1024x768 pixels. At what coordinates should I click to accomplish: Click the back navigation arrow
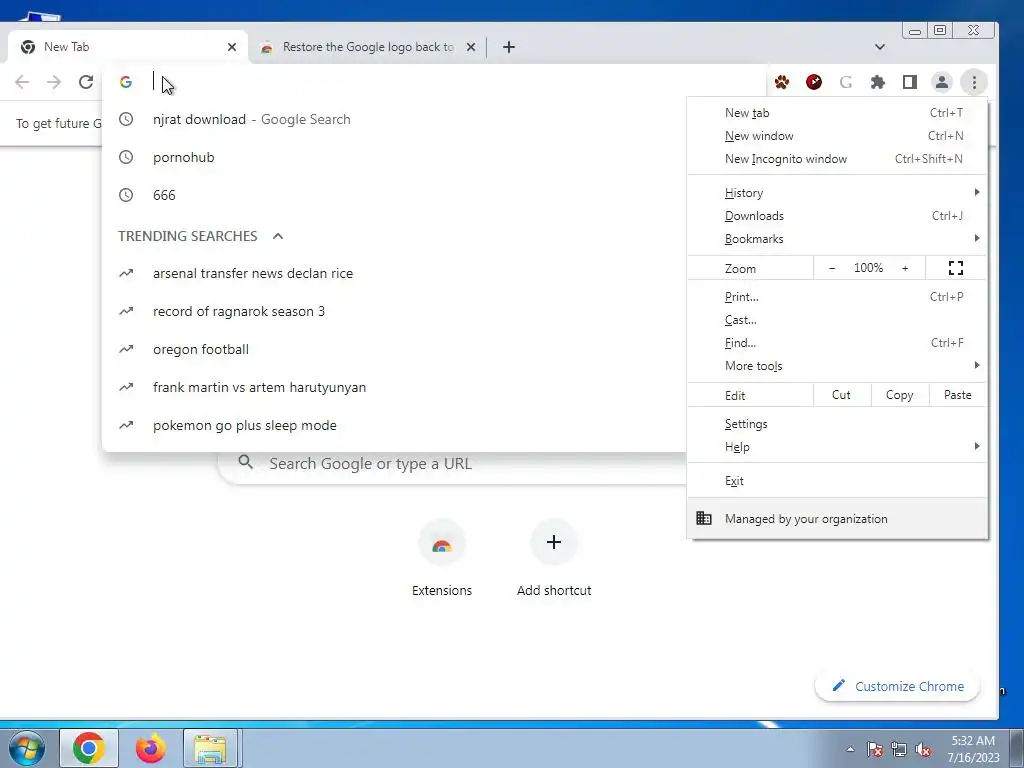[x=22, y=82]
